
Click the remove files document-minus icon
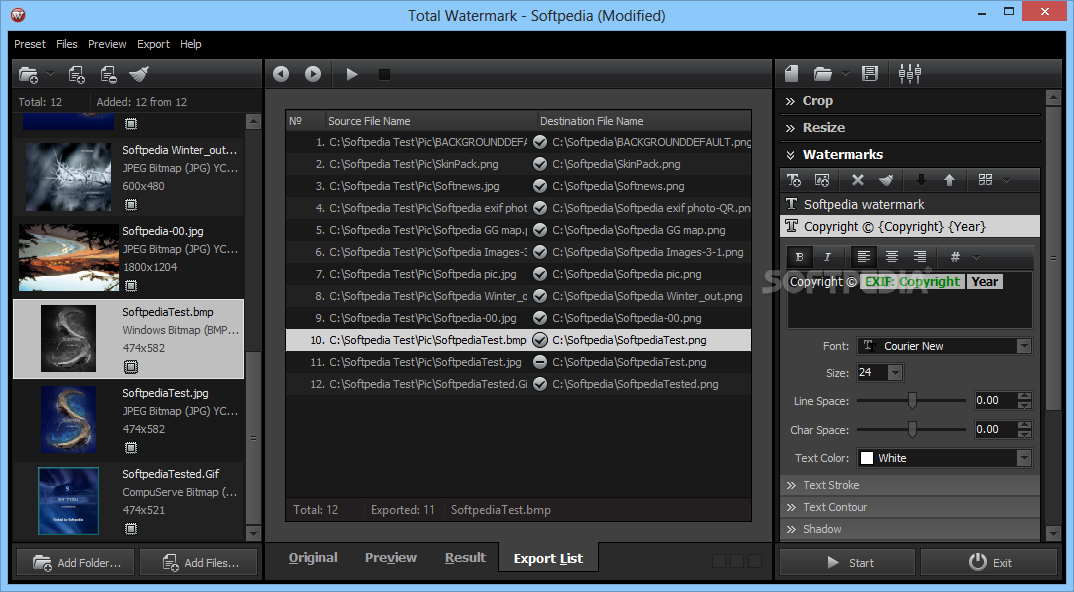pos(108,74)
